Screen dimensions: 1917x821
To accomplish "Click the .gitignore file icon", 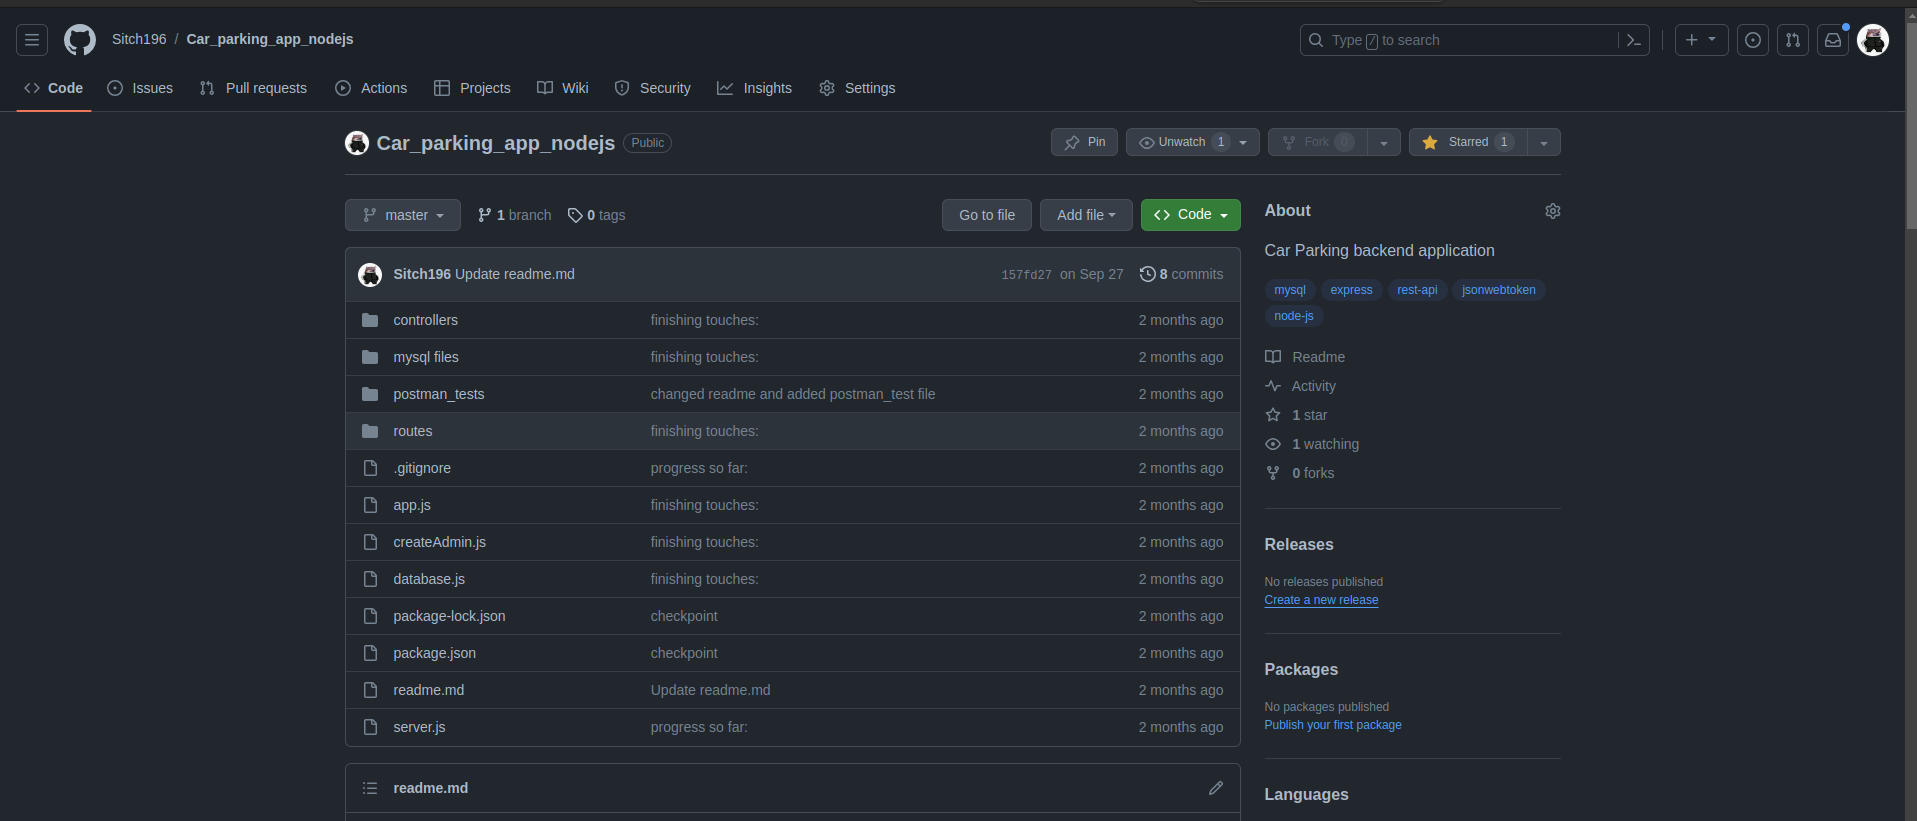I will coord(370,468).
